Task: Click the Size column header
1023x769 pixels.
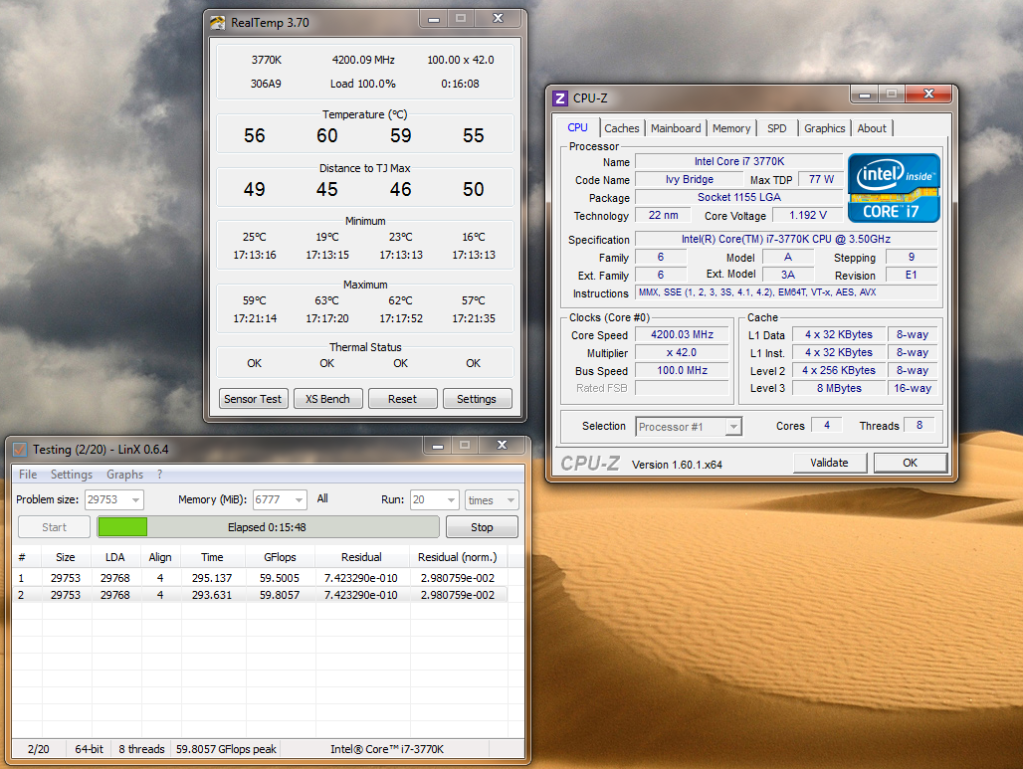Action: 65,557
